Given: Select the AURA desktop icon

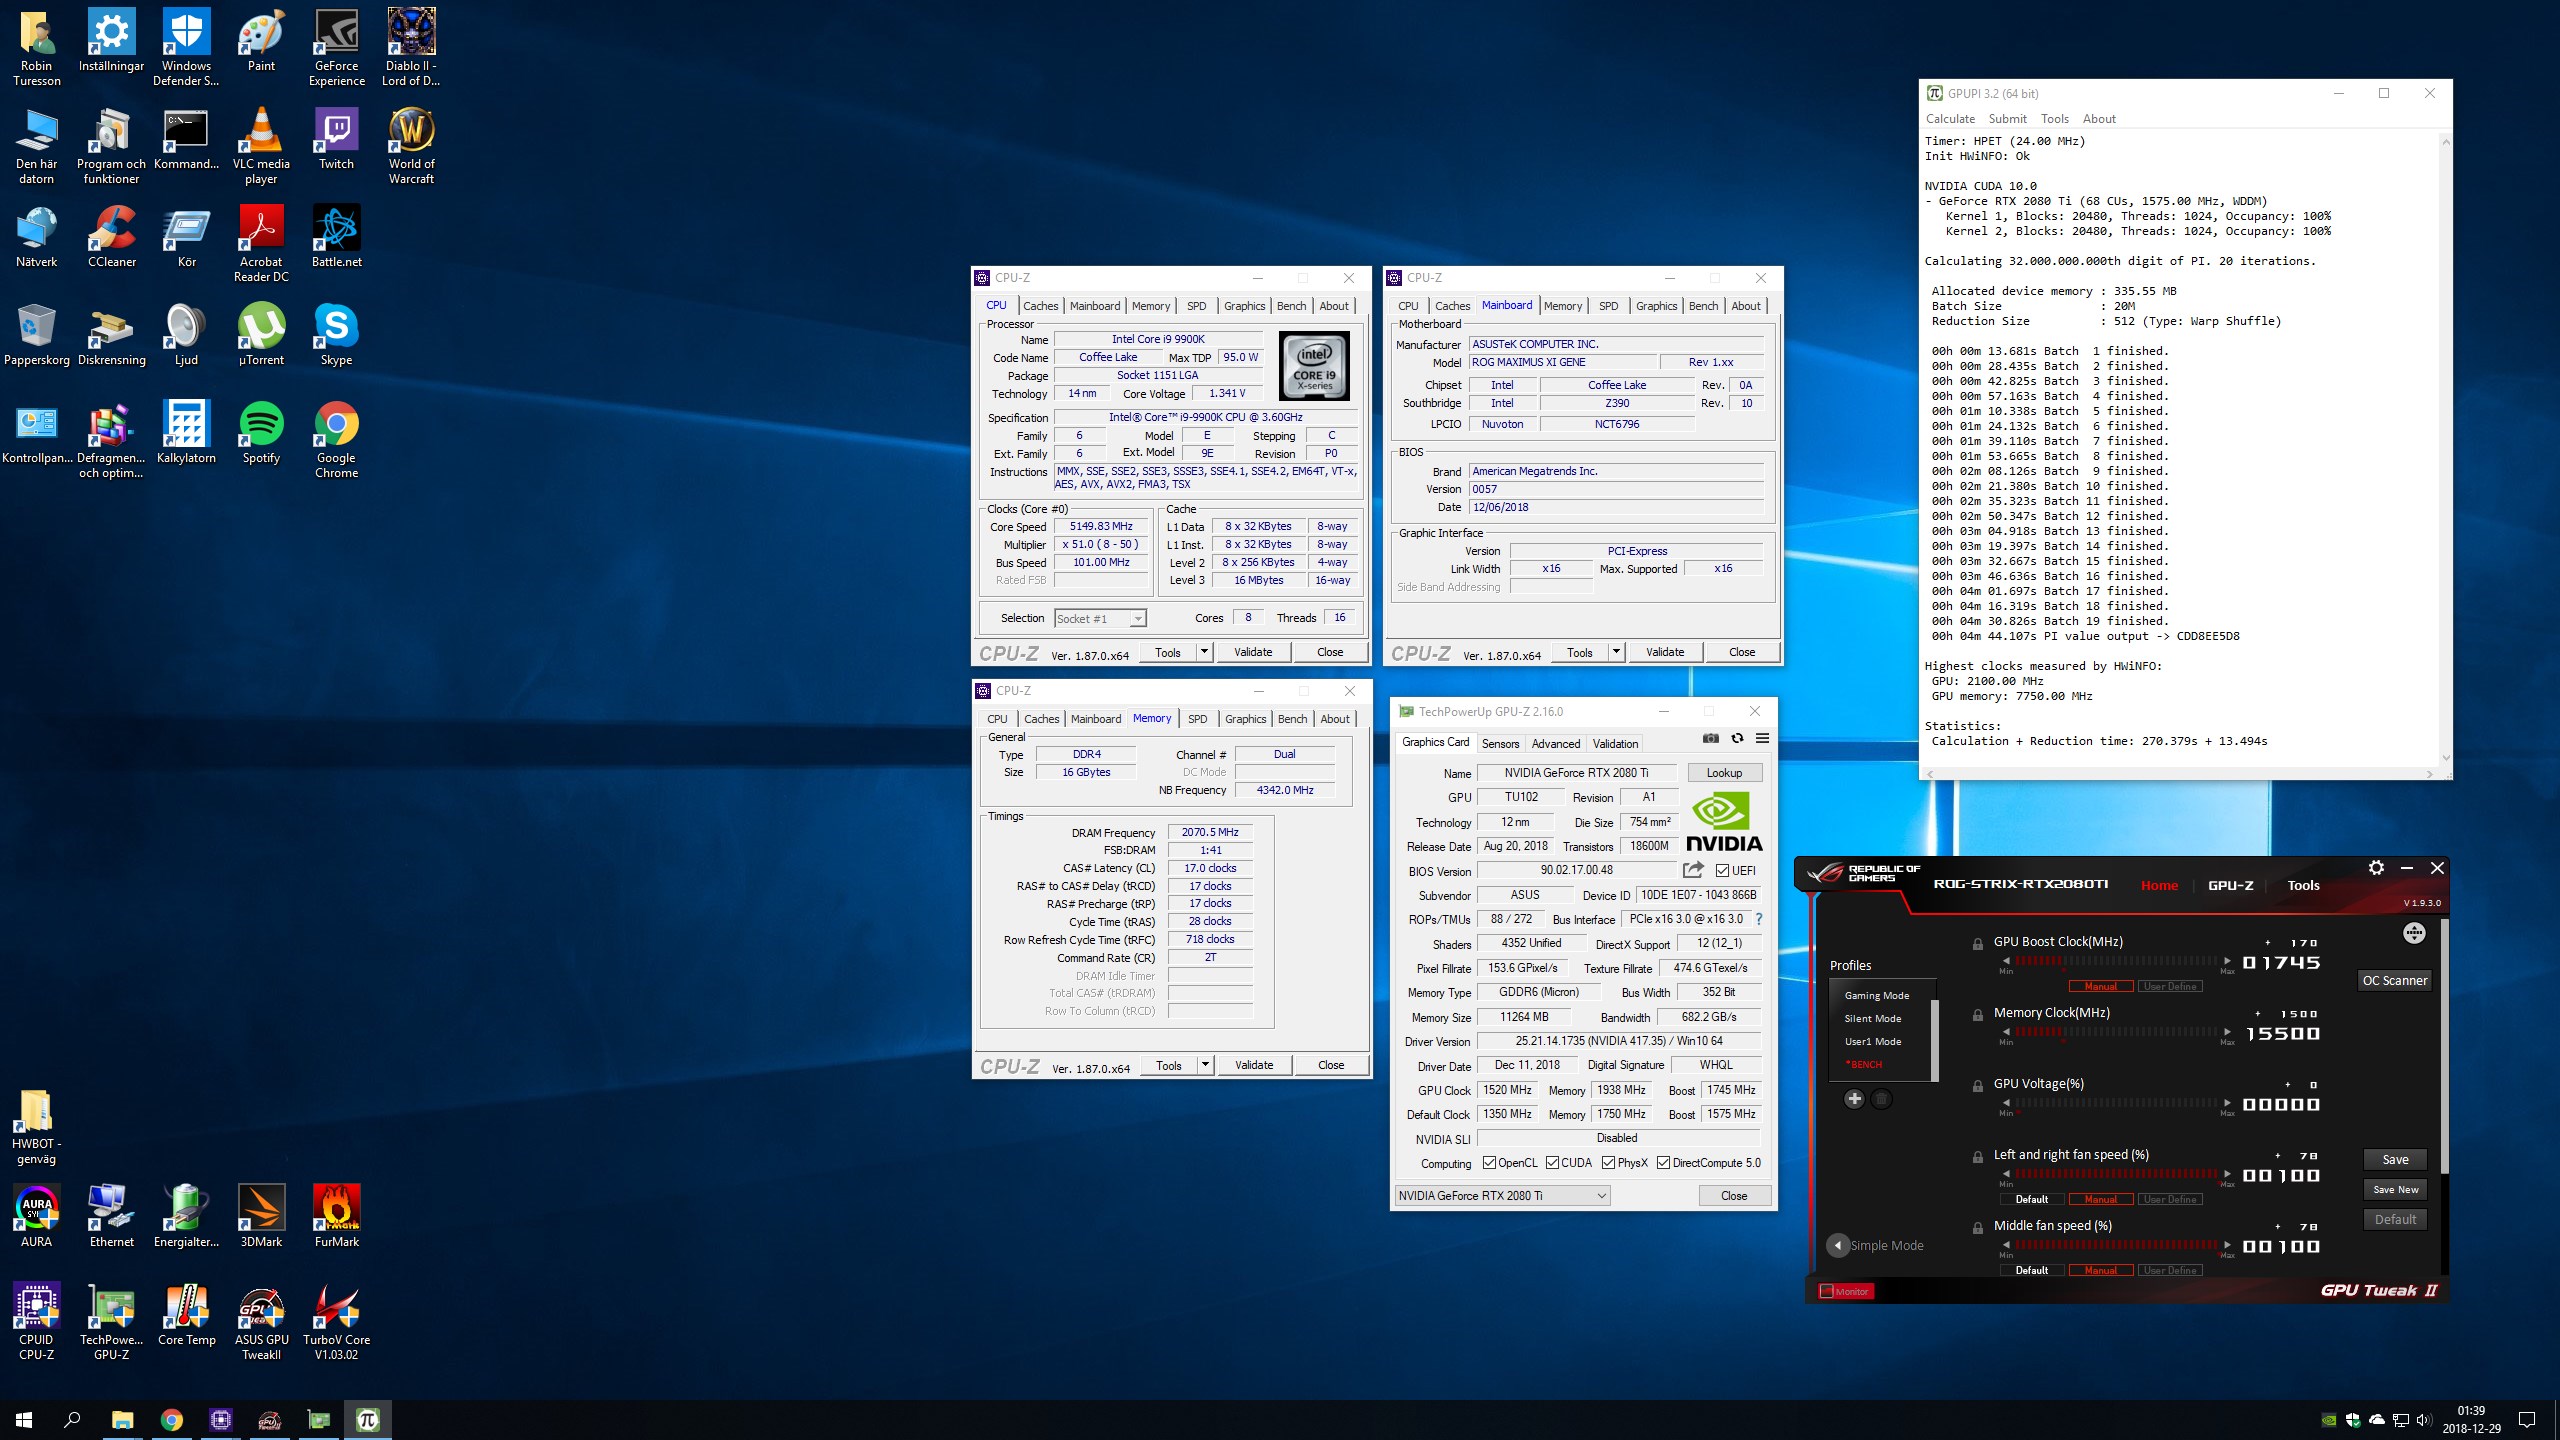Looking at the screenshot, I should pos(36,1215).
